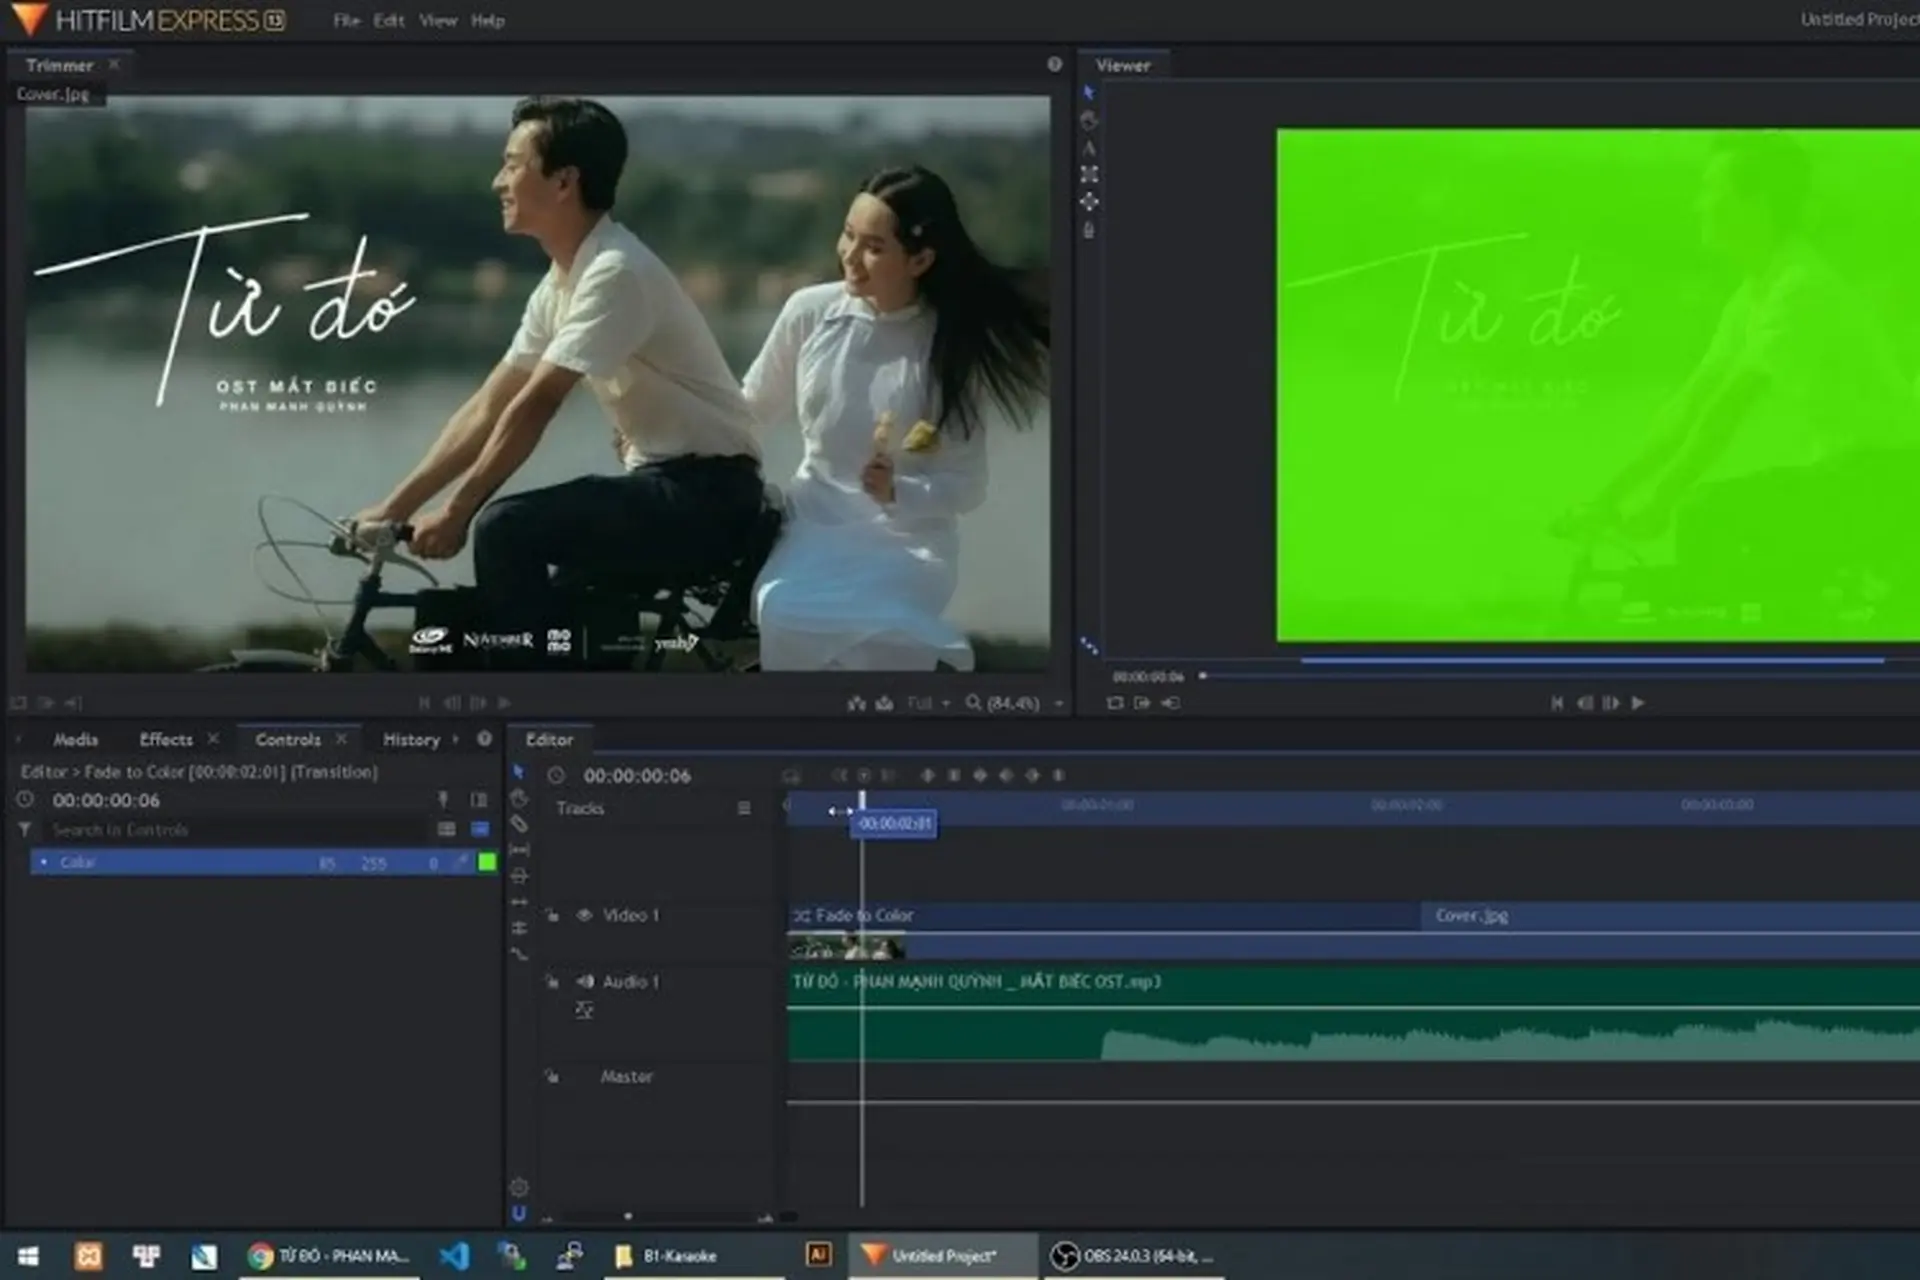Select the Editor tab
This screenshot has width=1920, height=1280.
550,740
